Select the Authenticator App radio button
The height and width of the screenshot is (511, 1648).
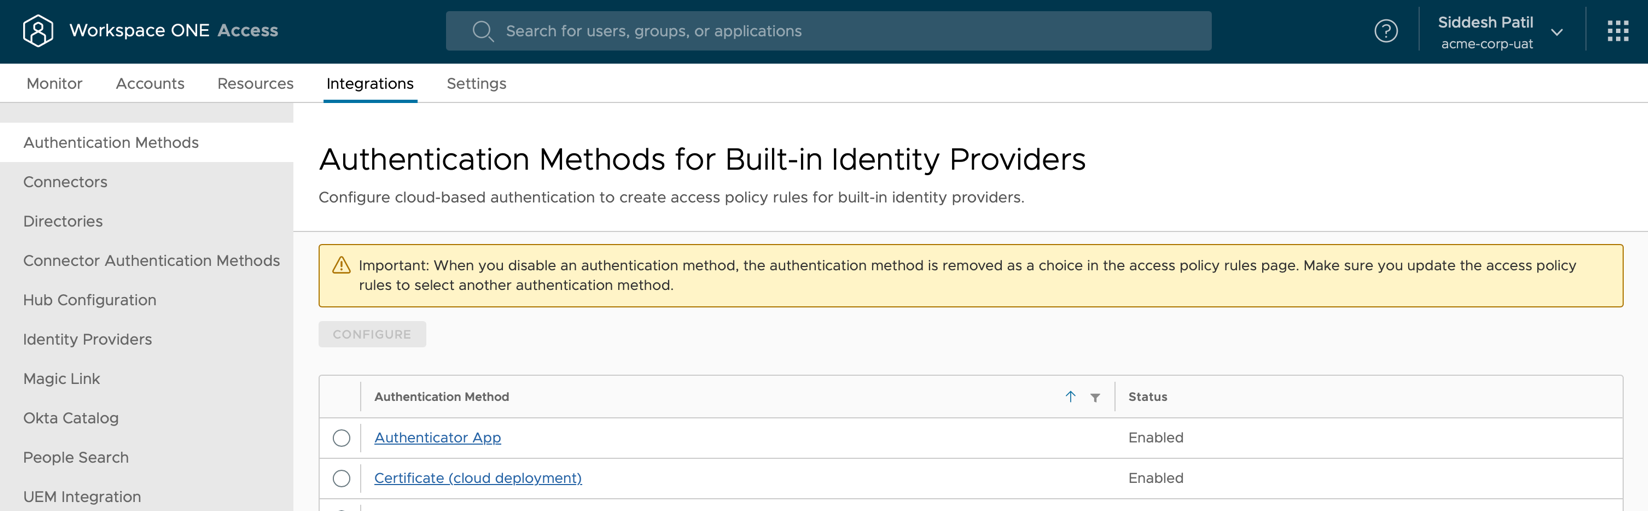click(341, 438)
